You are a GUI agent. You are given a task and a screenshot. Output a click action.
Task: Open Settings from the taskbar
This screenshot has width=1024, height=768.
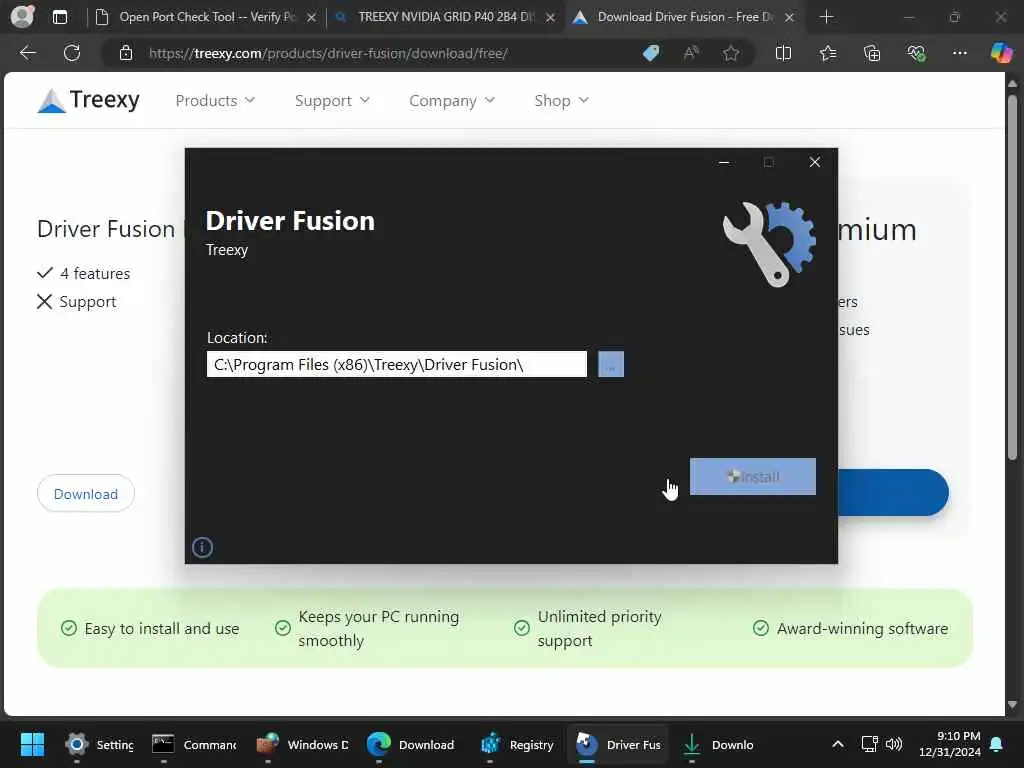tap(99, 744)
